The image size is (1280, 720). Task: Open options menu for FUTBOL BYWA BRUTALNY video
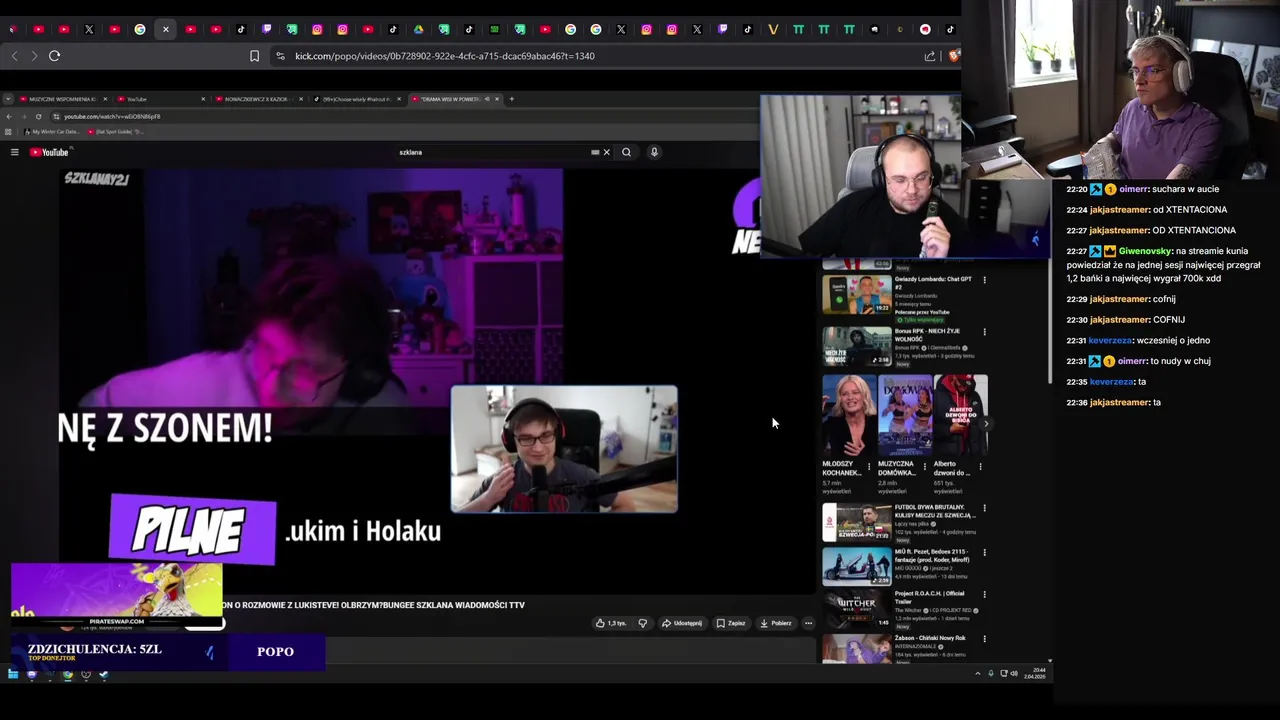tap(984, 508)
